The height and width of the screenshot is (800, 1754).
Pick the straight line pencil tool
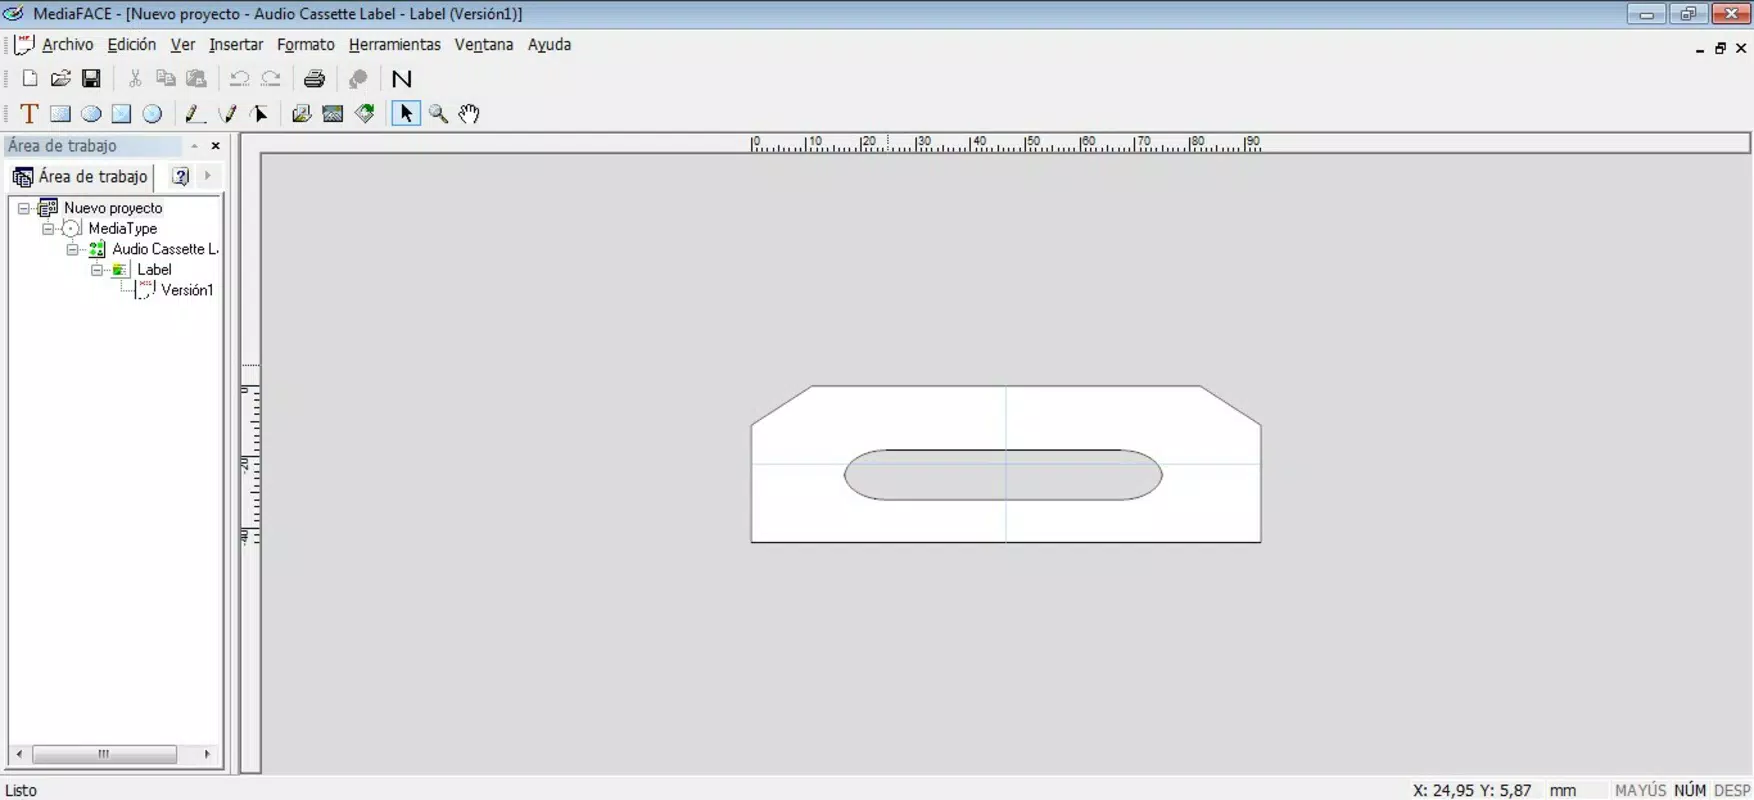[195, 114]
